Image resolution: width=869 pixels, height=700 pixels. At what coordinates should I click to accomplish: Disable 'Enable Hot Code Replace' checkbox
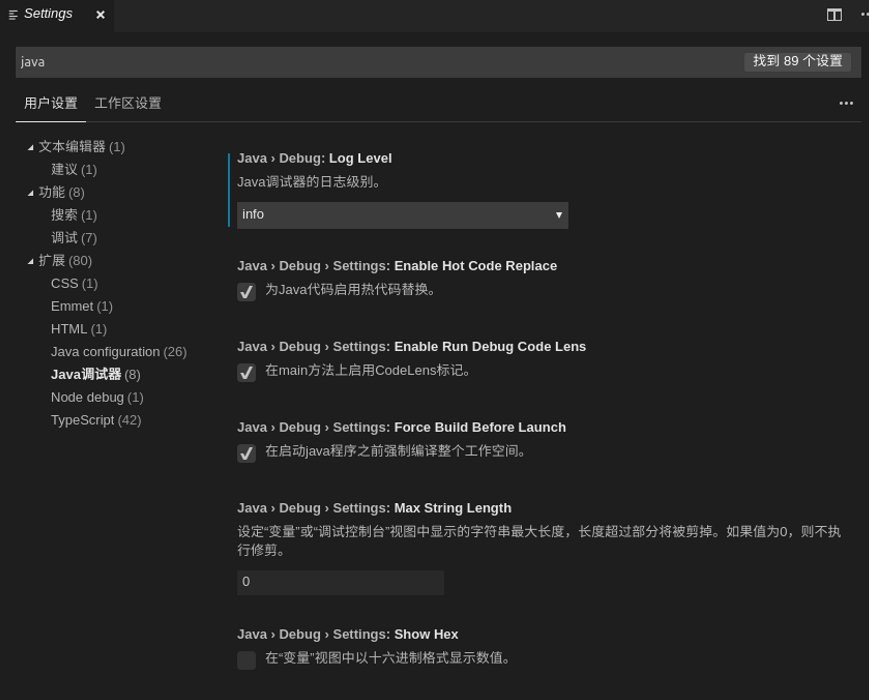(246, 291)
